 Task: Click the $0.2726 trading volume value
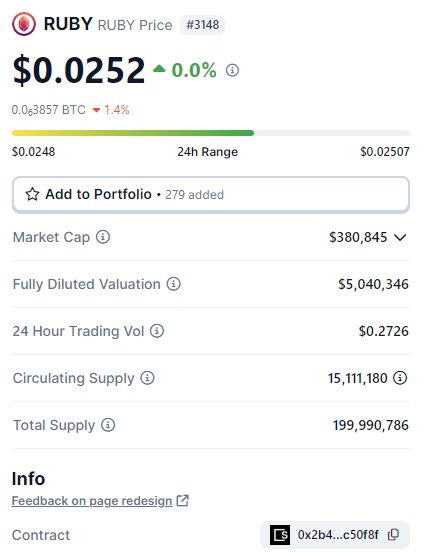tap(384, 331)
